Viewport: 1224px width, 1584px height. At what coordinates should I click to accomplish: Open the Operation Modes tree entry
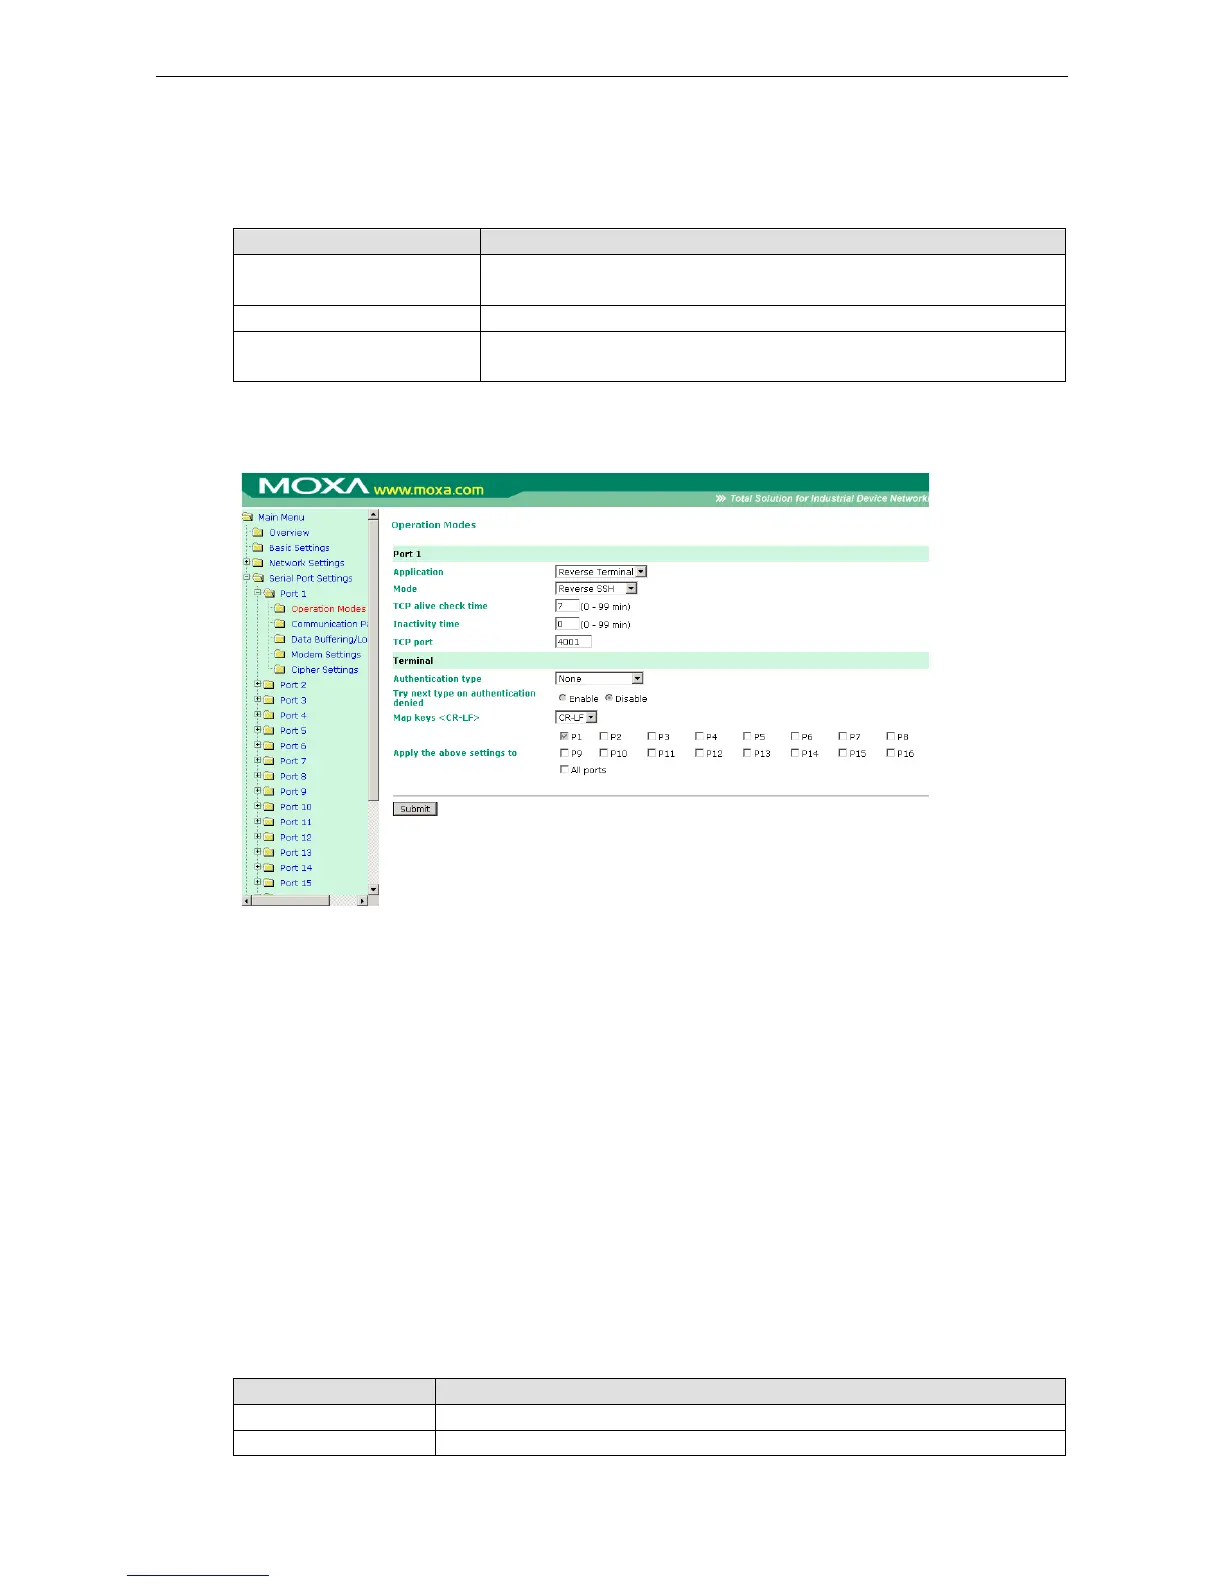tap(328, 609)
